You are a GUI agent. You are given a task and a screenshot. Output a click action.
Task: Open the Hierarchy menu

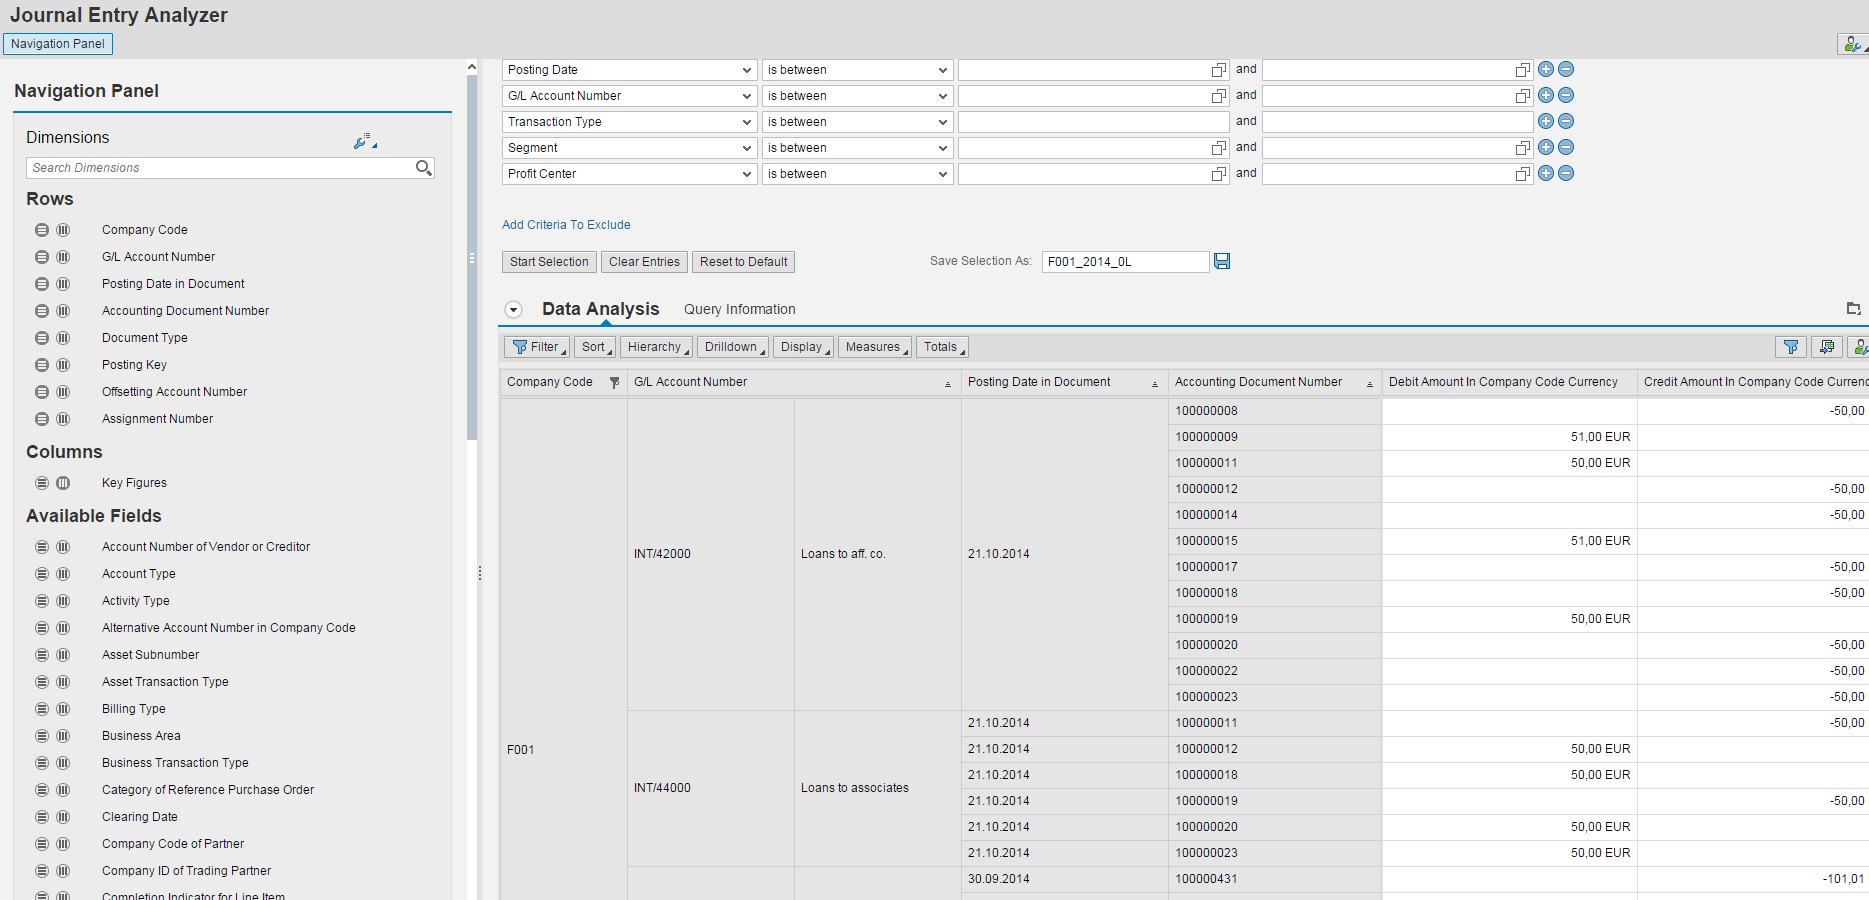656,347
